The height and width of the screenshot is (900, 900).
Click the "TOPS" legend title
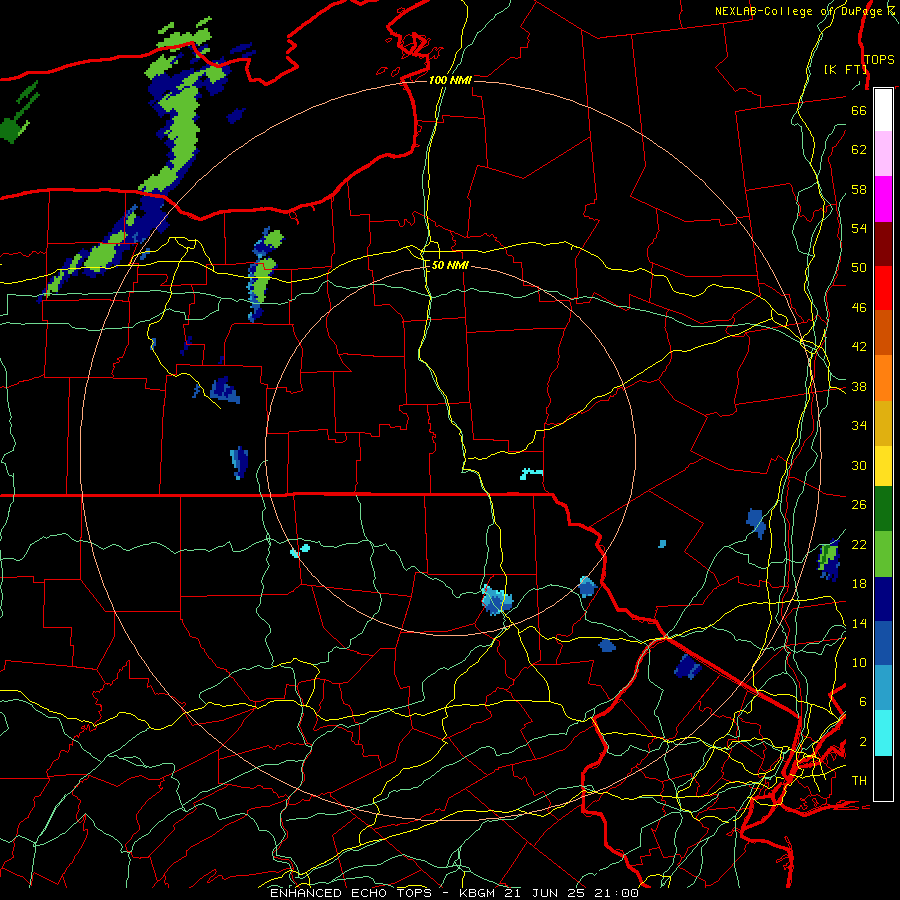pos(879,59)
